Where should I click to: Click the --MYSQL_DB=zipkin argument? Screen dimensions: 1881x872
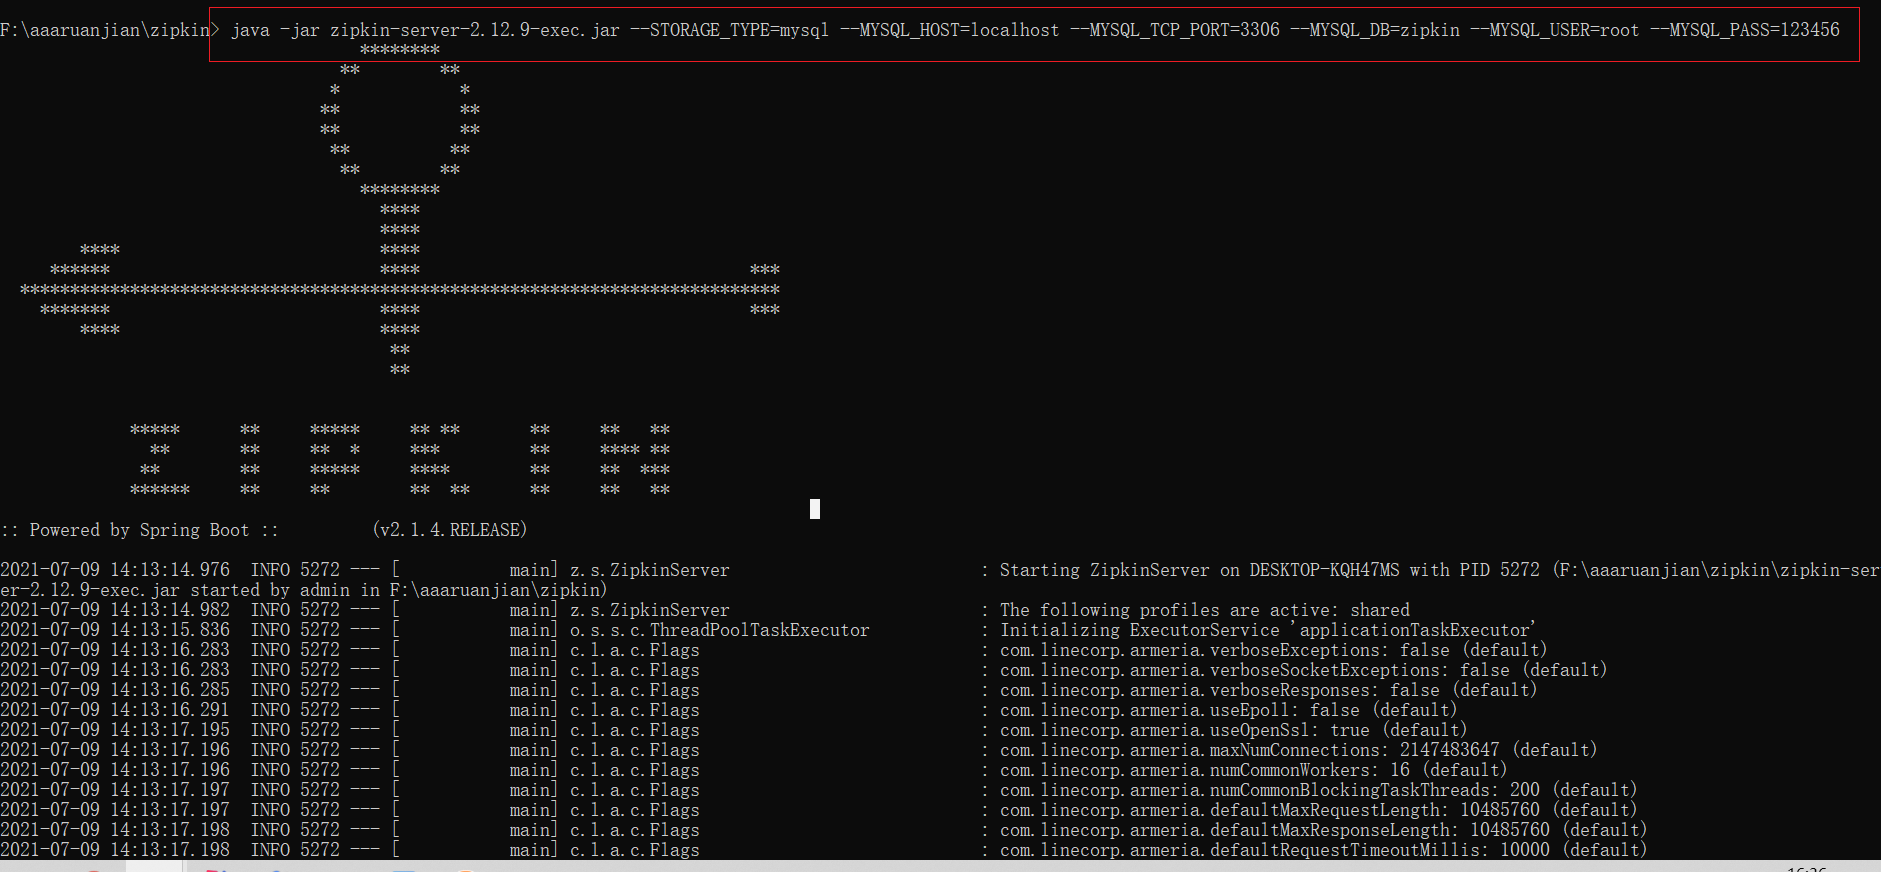(1375, 30)
